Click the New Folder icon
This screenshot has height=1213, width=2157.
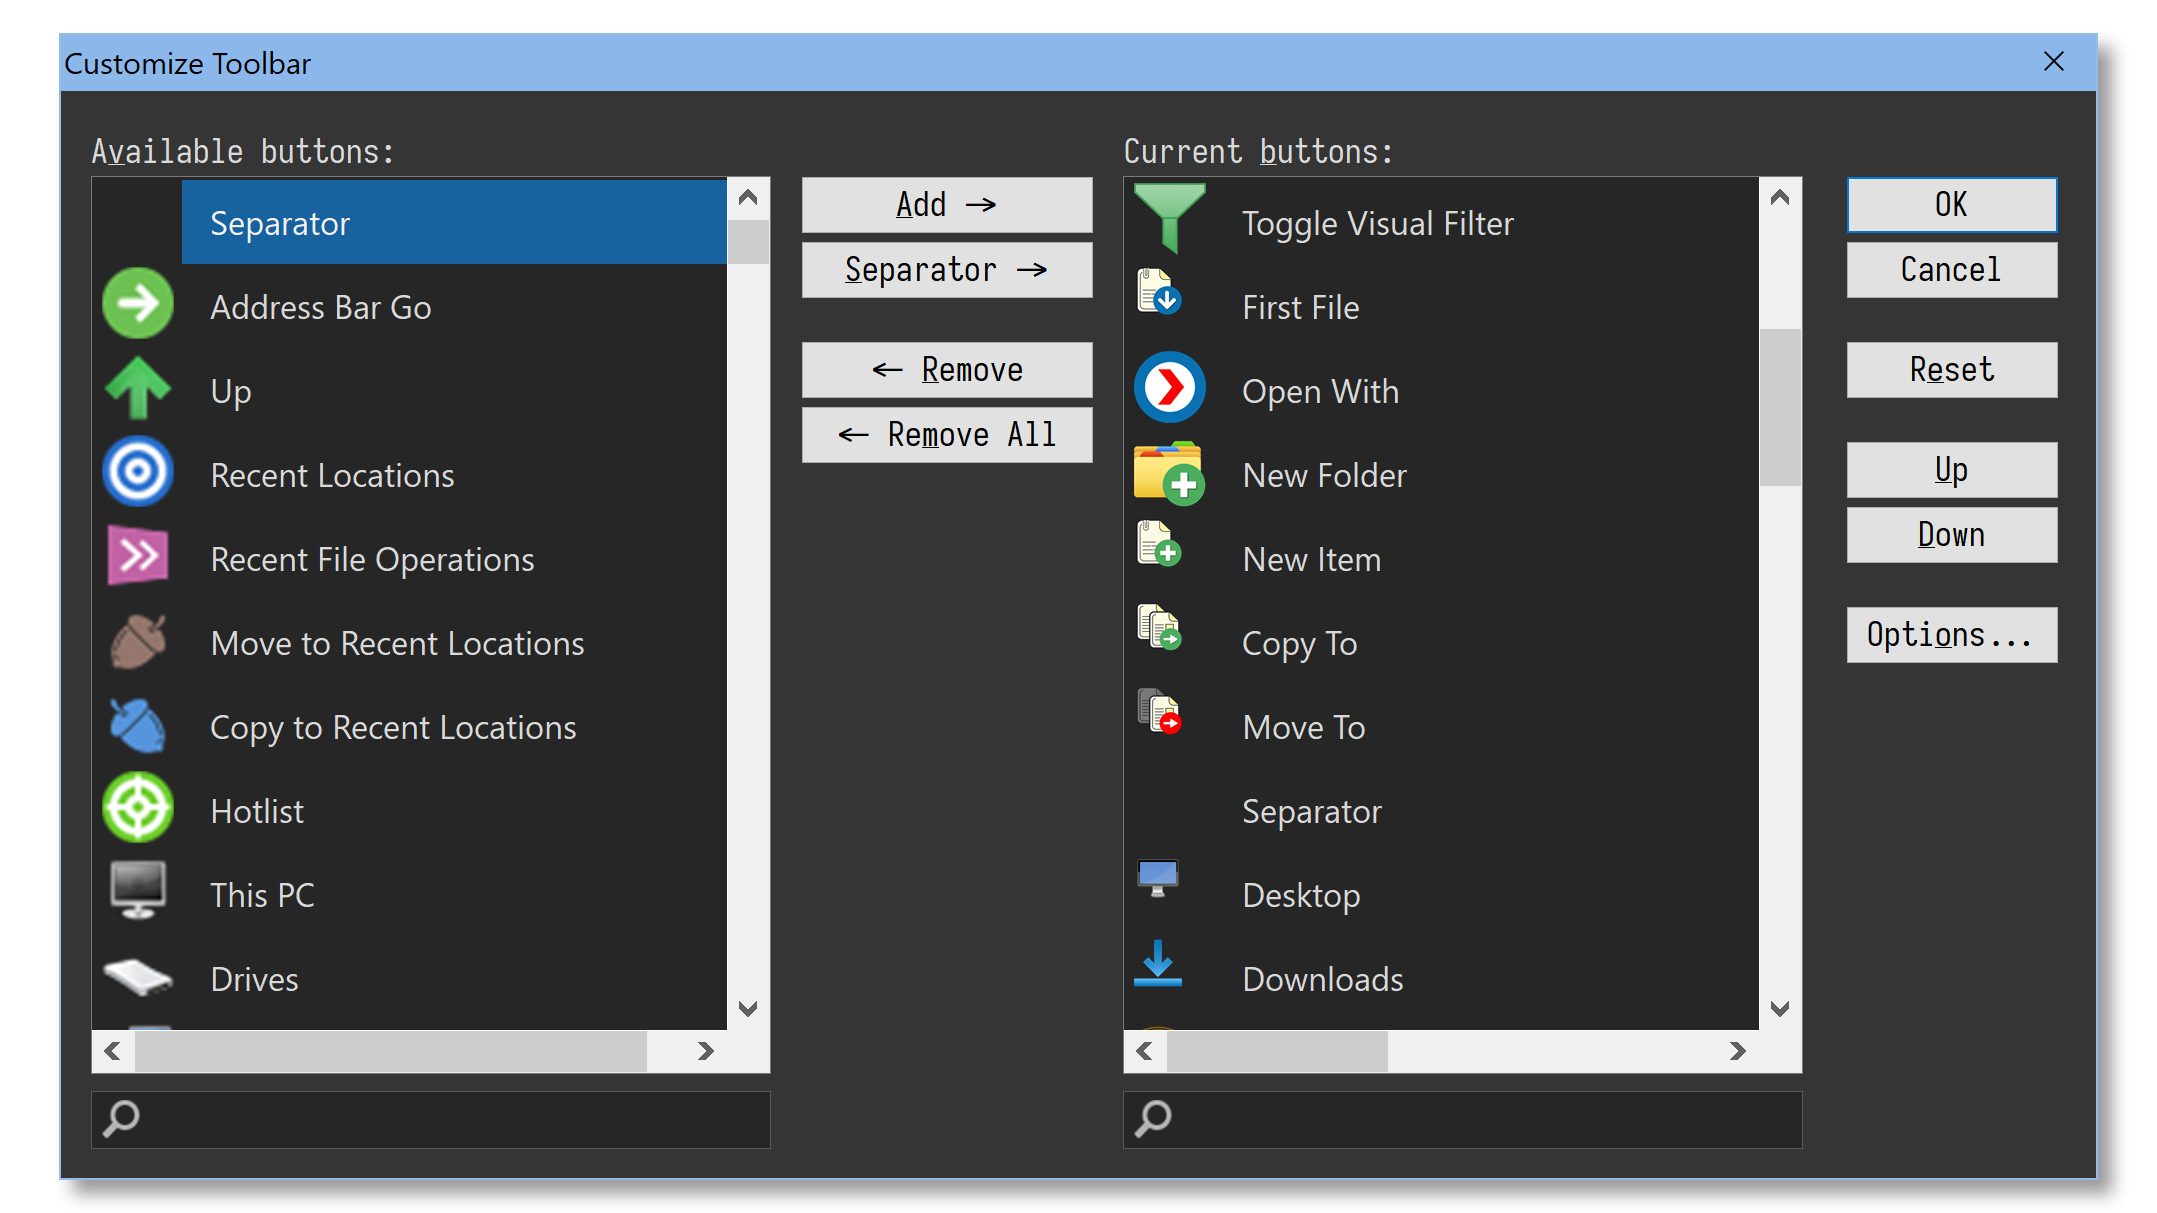[x=1169, y=474]
